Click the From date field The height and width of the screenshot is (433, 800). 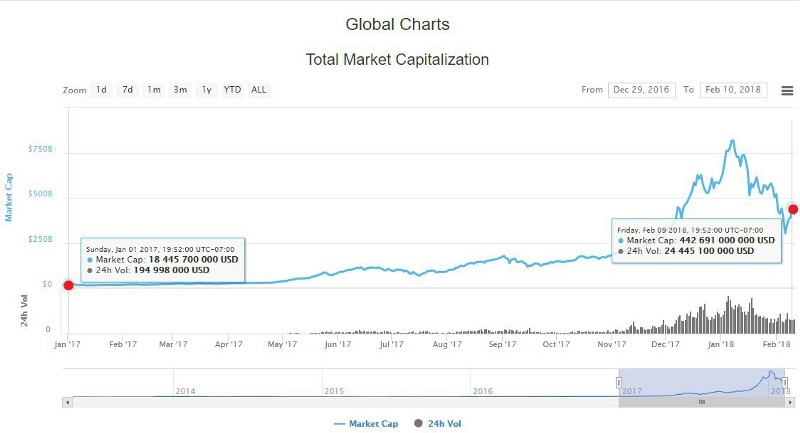click(x=639, y=90)
